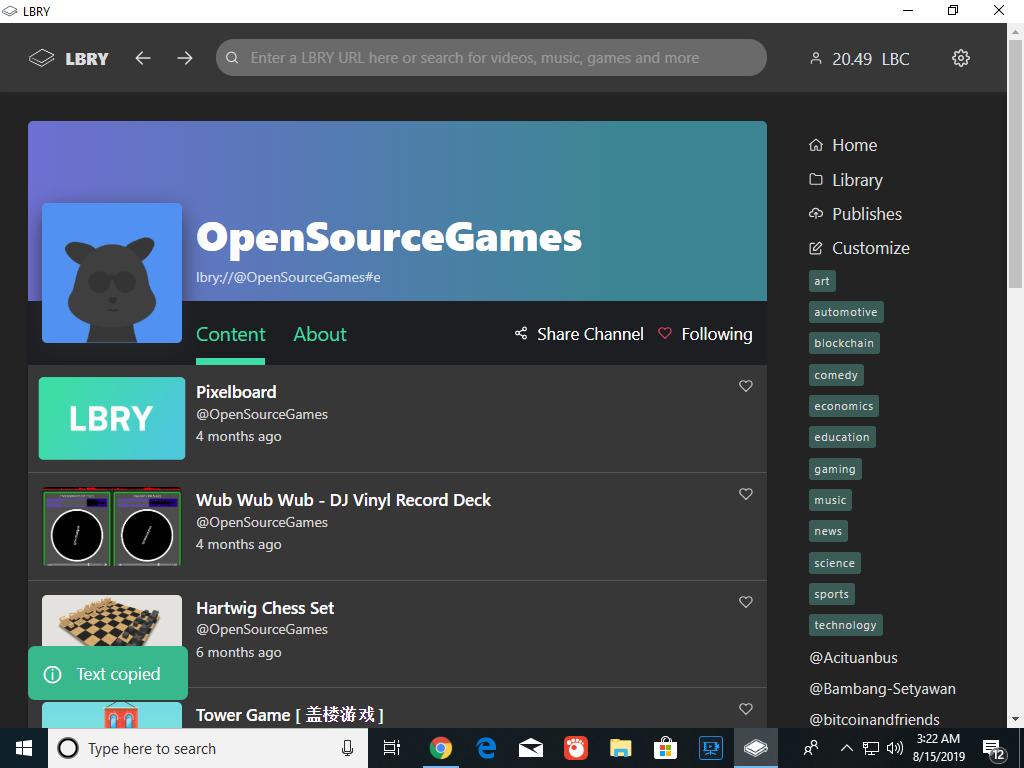The height and width of the screenshot is (768, 1024).
Task: Select the automotive tag
Action: tap(846, 312)
